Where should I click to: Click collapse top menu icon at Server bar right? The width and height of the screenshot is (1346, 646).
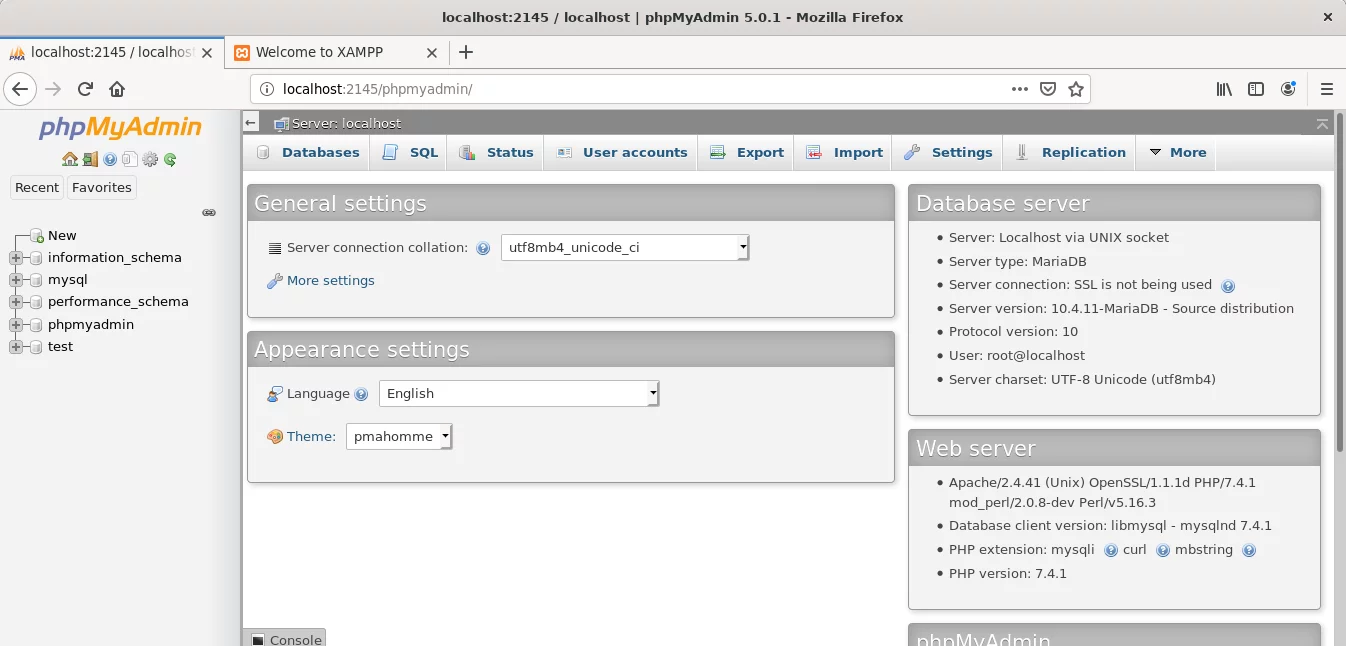(x=1323, y=123)
